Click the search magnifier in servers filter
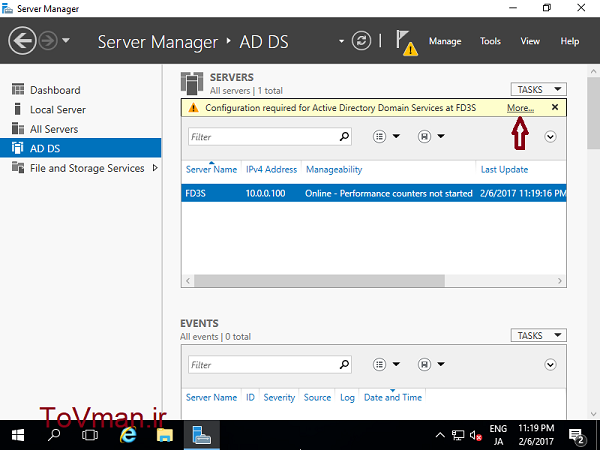This screenshot has height=450, width=600. [x=345, y=136]
